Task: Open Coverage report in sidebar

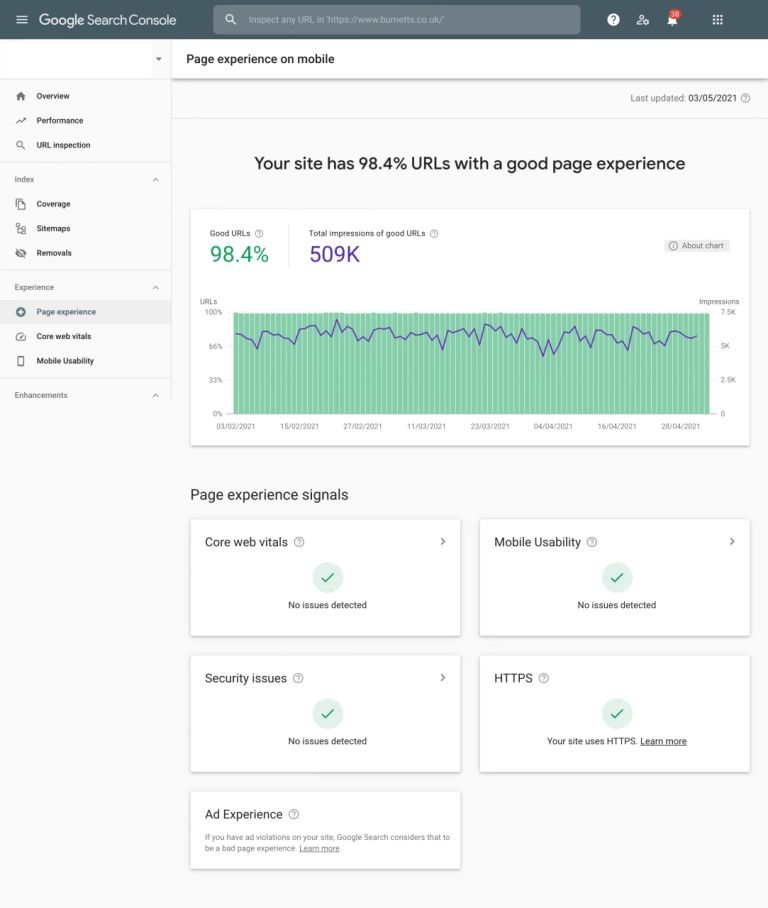Action: coord(86,204)
